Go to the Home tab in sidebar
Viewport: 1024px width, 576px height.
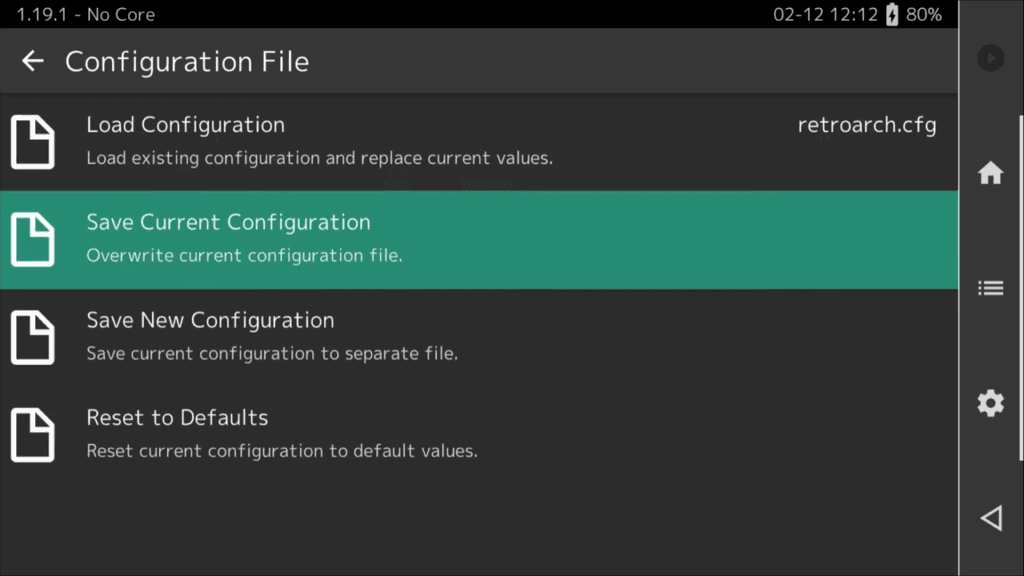point(990,173)
